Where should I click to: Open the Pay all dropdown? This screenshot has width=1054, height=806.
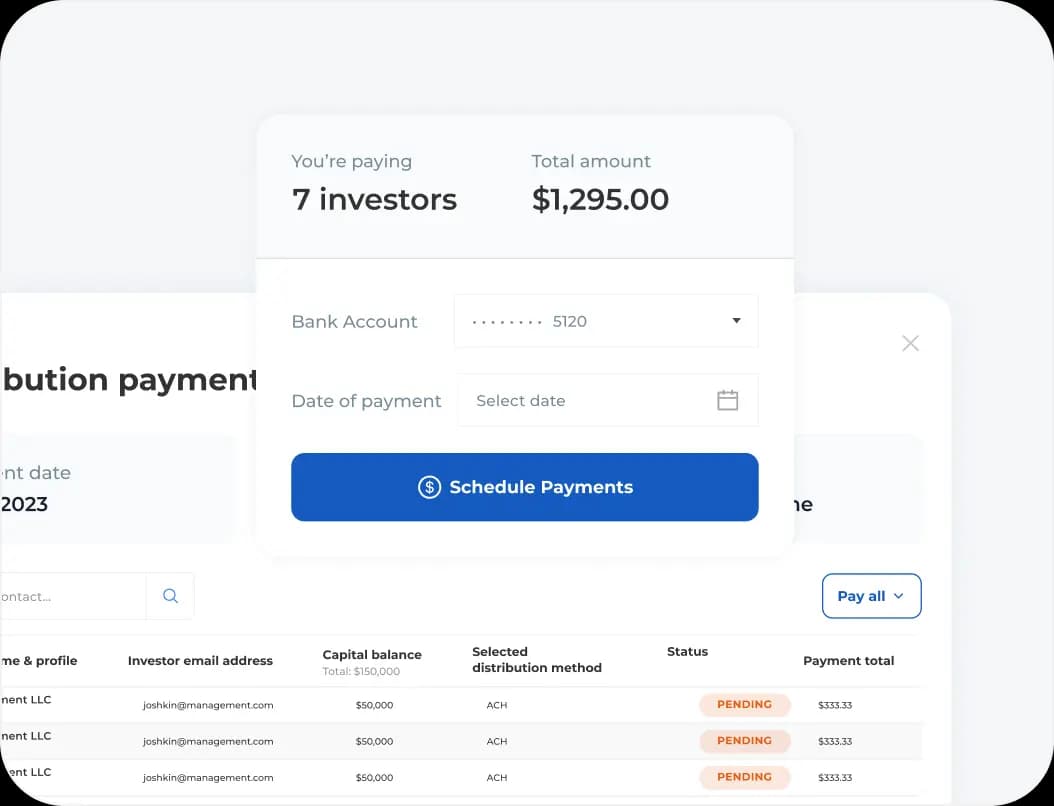[x=871, y=596]
